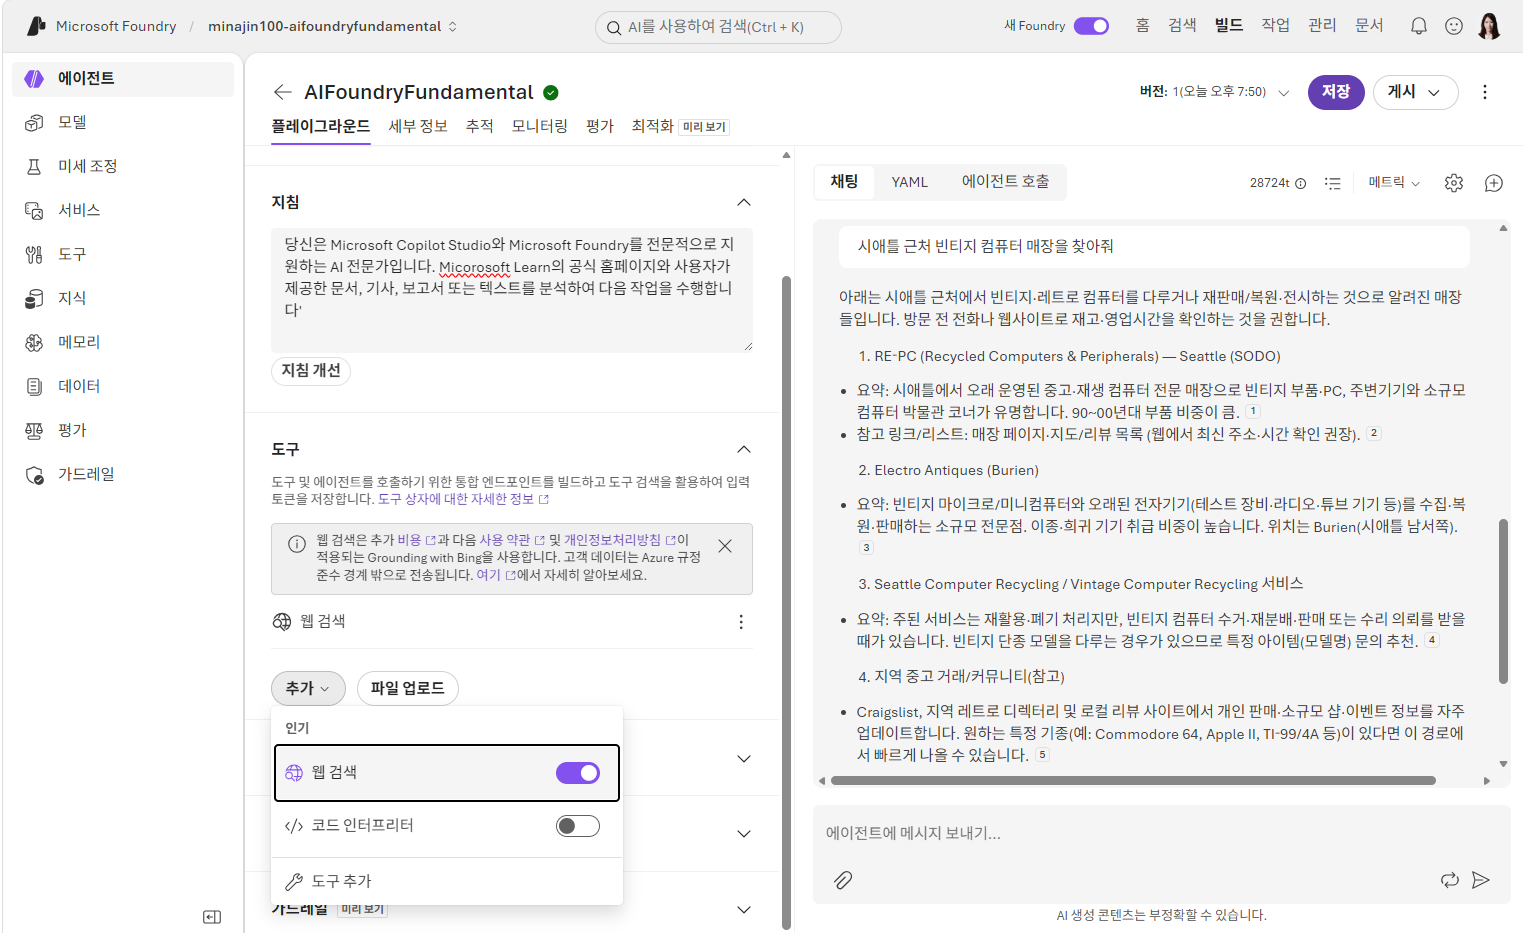Open the 추가 dropdown button
1523x933 pixels.
[x=308, y=688]
